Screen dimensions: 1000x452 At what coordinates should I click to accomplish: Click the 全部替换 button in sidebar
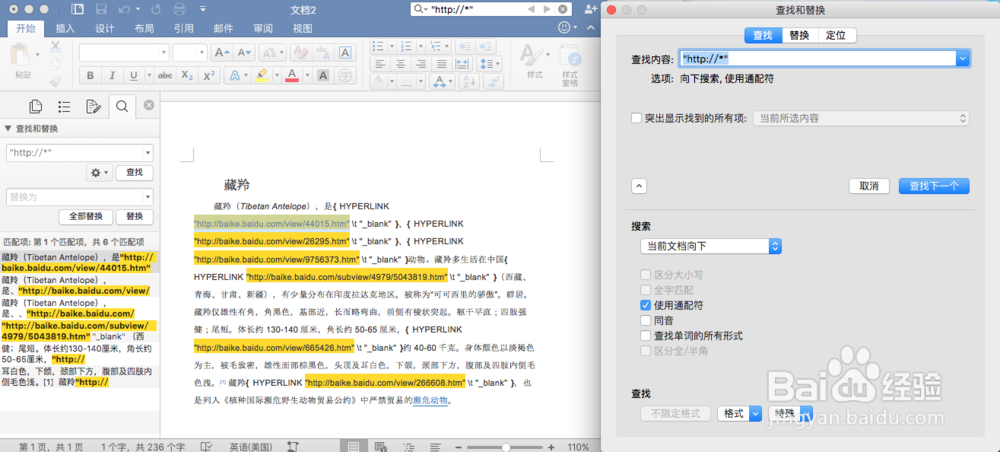(85, 216)
